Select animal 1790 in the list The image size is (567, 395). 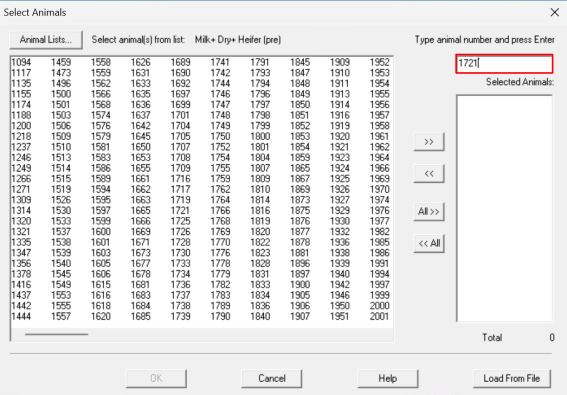(220, 317)
